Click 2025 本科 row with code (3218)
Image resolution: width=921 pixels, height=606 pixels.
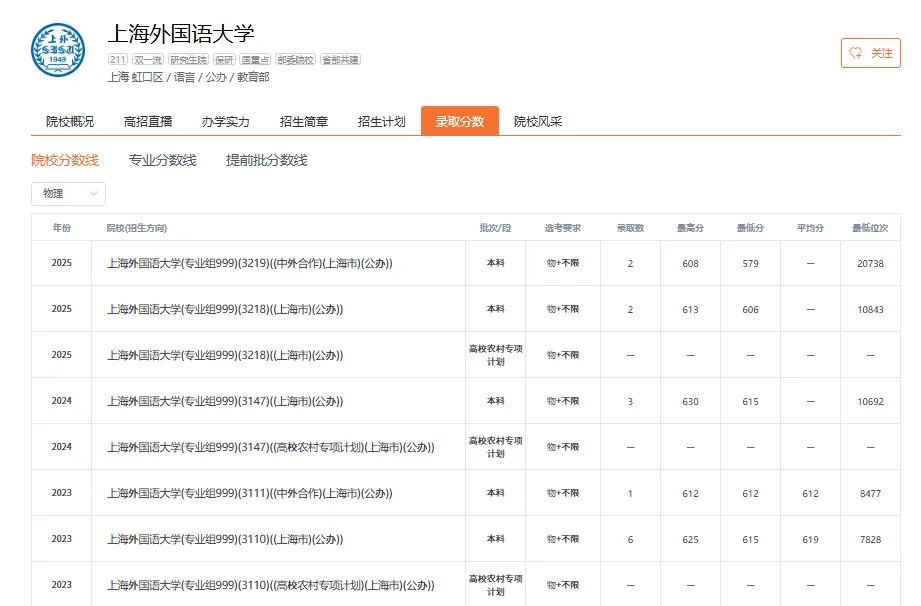(x=466, y=309)
